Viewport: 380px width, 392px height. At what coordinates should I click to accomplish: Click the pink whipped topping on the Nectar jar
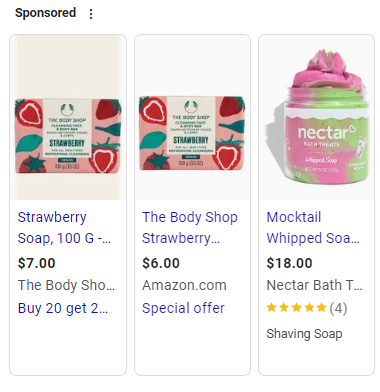pyautogui.click(x=329, y=72)
